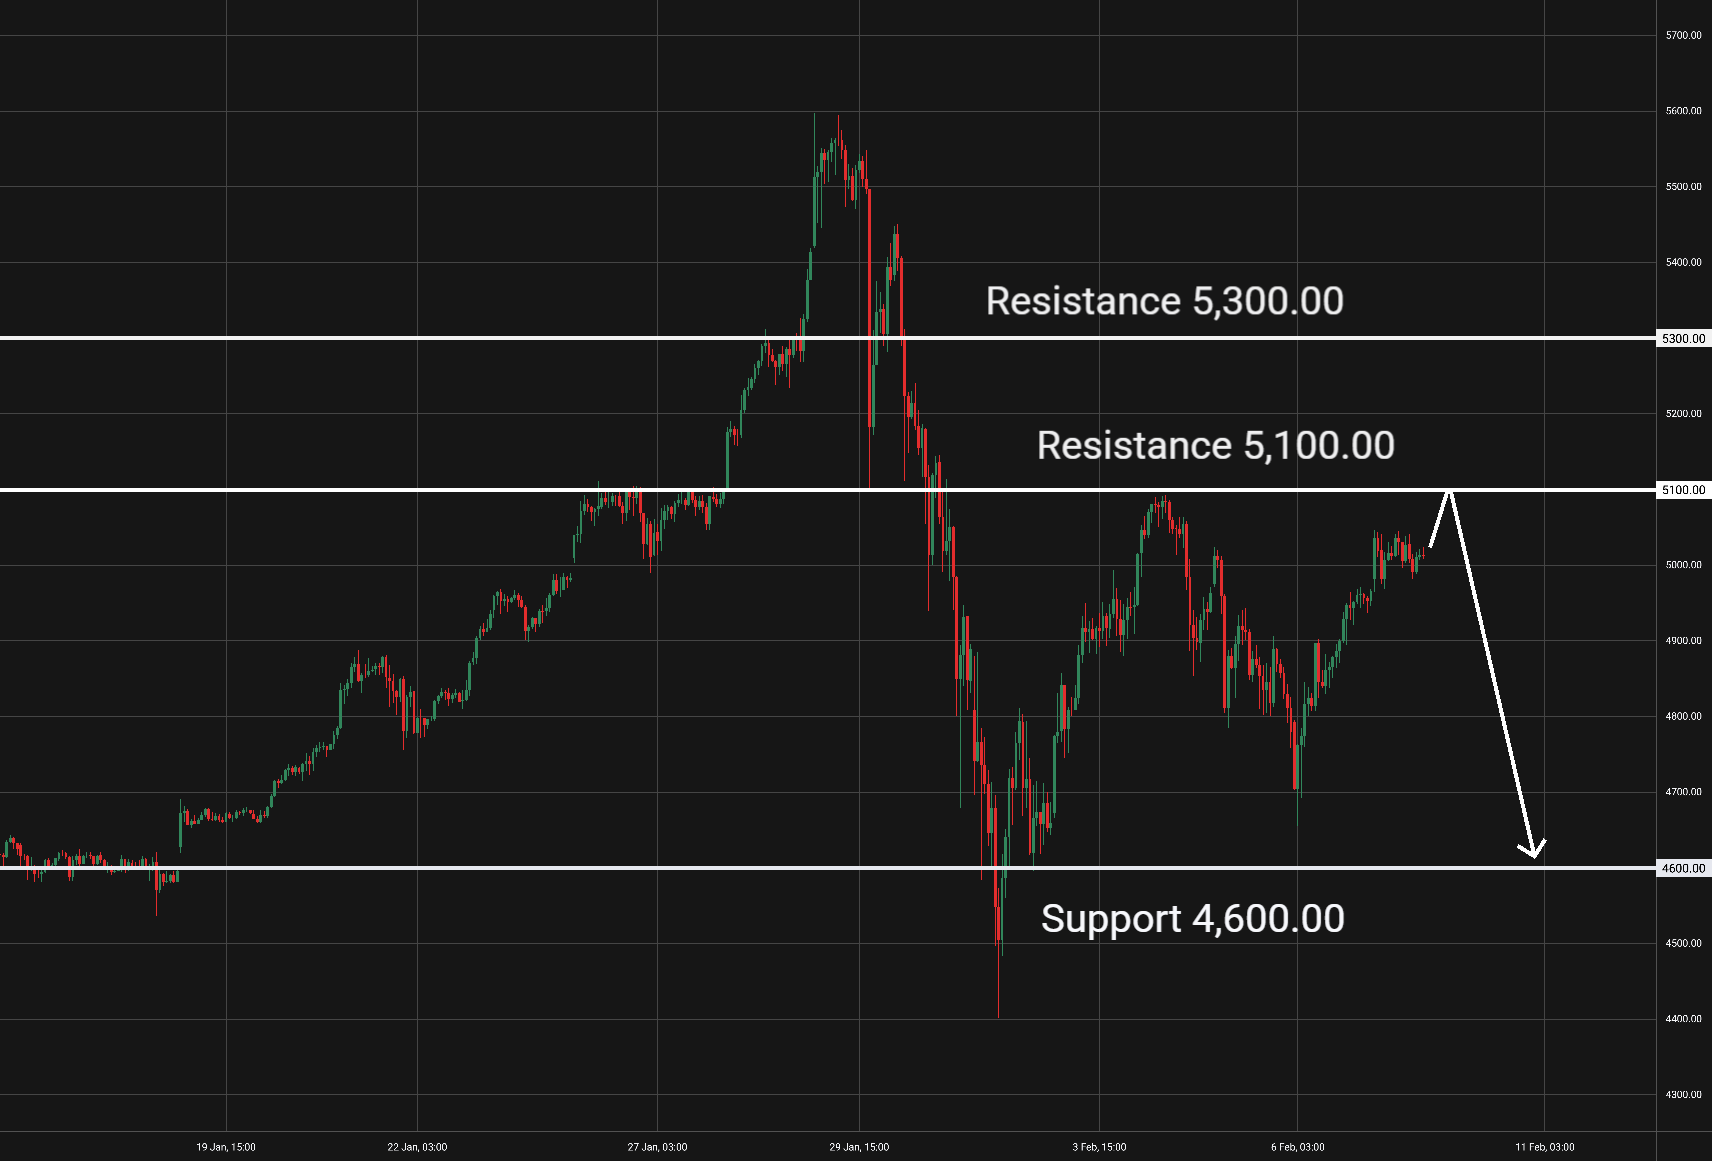Click the 19 Jan, 15:00 time label

click(226, 1147)
